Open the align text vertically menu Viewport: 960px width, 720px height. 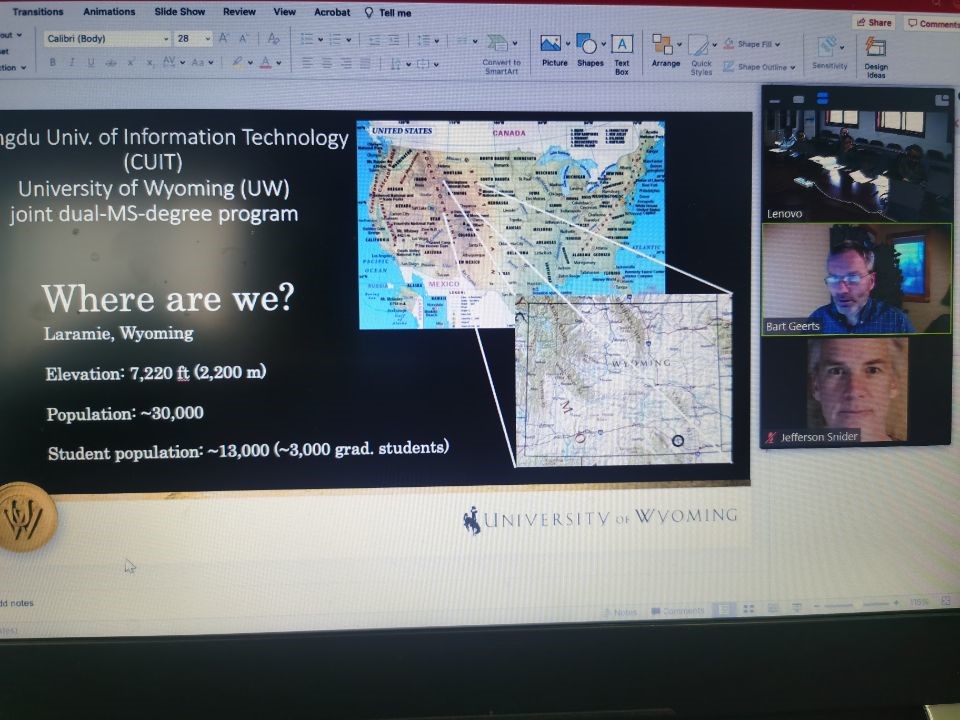(427, 64)
